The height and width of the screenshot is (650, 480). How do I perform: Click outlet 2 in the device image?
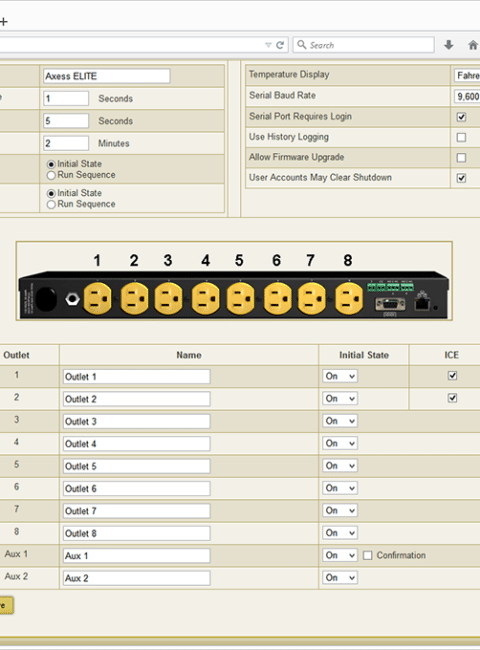pos(134,298)
